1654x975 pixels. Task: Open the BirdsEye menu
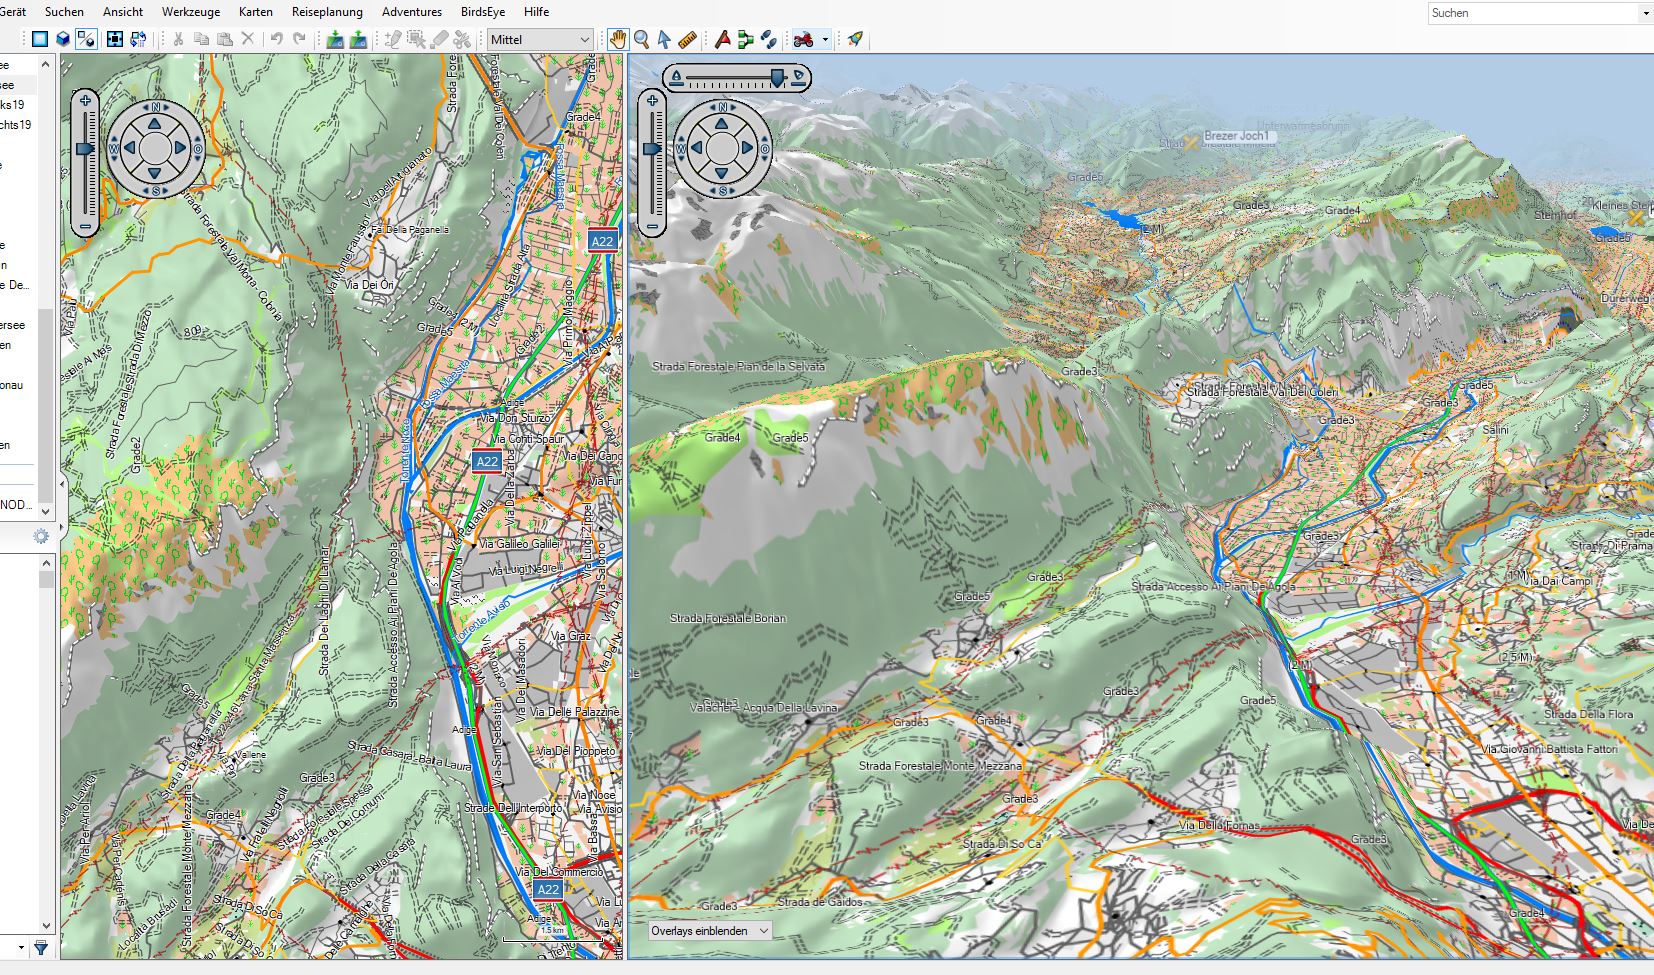(x=482, y=12)
